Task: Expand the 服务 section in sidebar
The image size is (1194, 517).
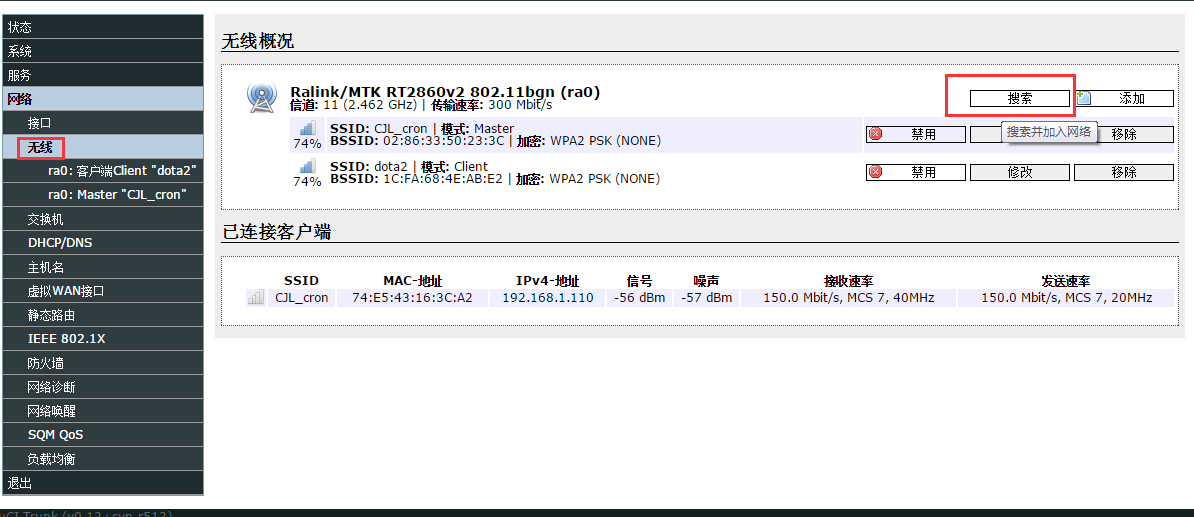Action: coord(20,75)
